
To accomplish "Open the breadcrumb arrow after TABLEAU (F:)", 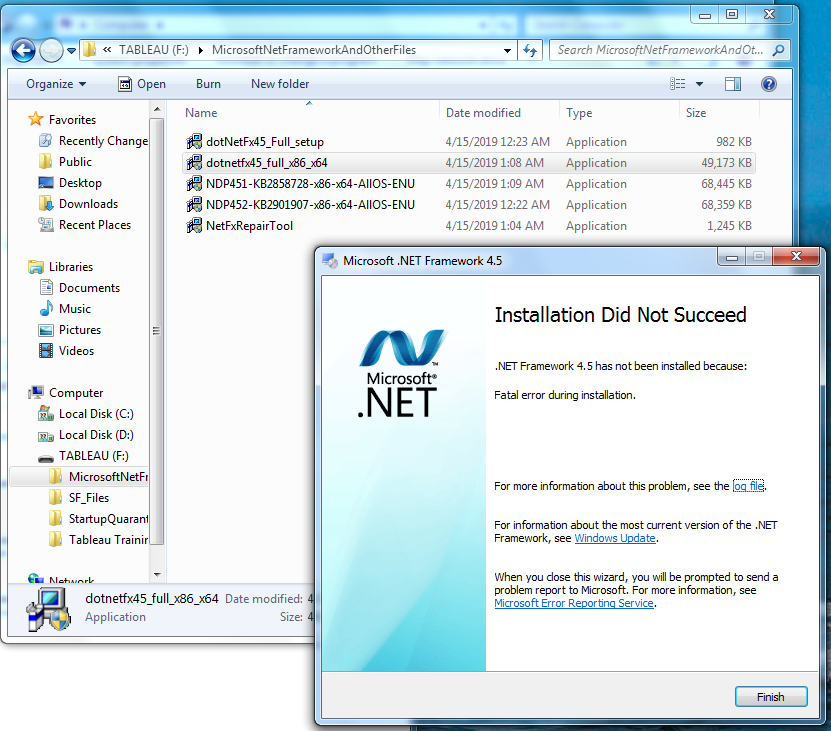I will coord(201,50).
